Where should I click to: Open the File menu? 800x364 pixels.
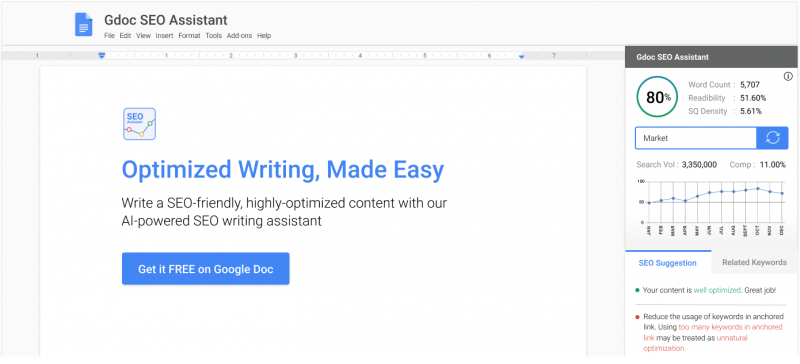[x=109, y=36]
